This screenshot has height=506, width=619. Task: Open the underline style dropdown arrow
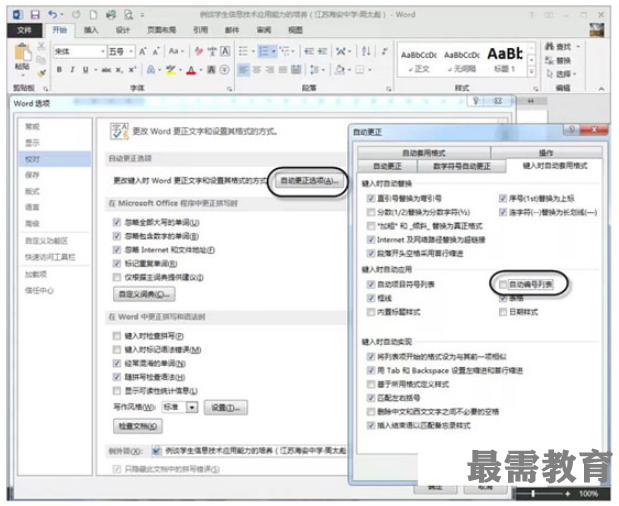pos(95,70)
